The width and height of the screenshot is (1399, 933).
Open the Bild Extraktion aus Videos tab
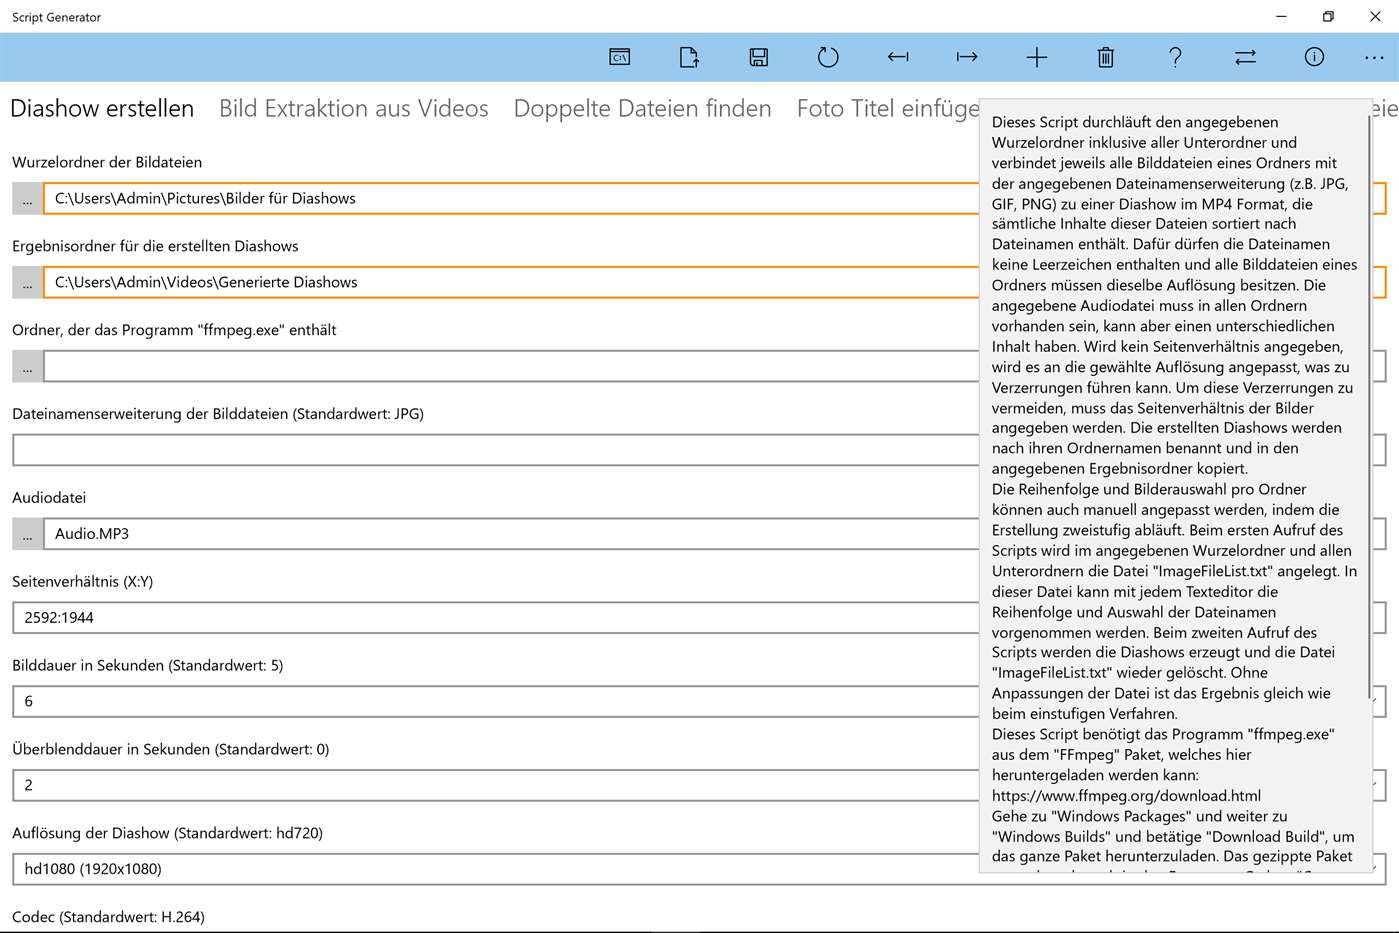(354, 108)
